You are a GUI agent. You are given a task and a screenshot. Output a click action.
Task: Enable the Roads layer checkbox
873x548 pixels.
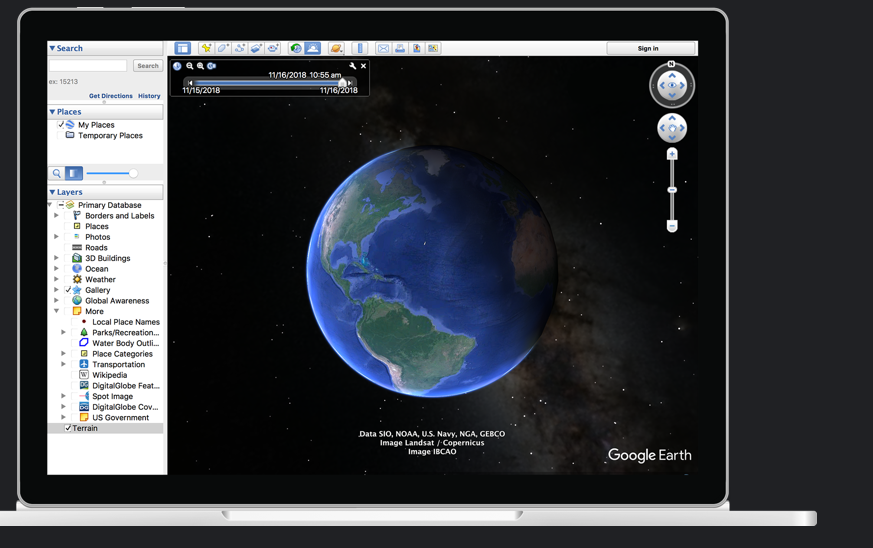[x=68, y=247]
